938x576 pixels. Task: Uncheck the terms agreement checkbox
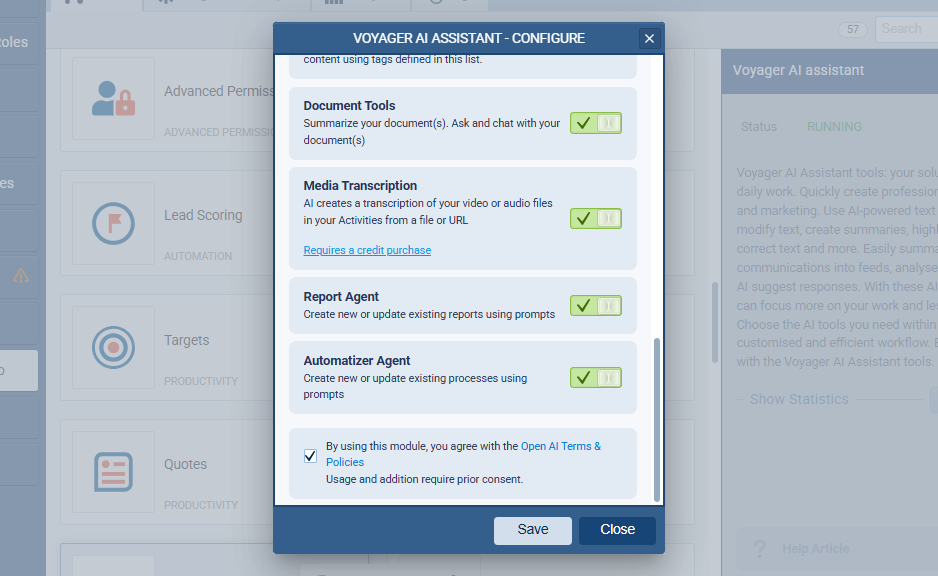tap(310, 455)
